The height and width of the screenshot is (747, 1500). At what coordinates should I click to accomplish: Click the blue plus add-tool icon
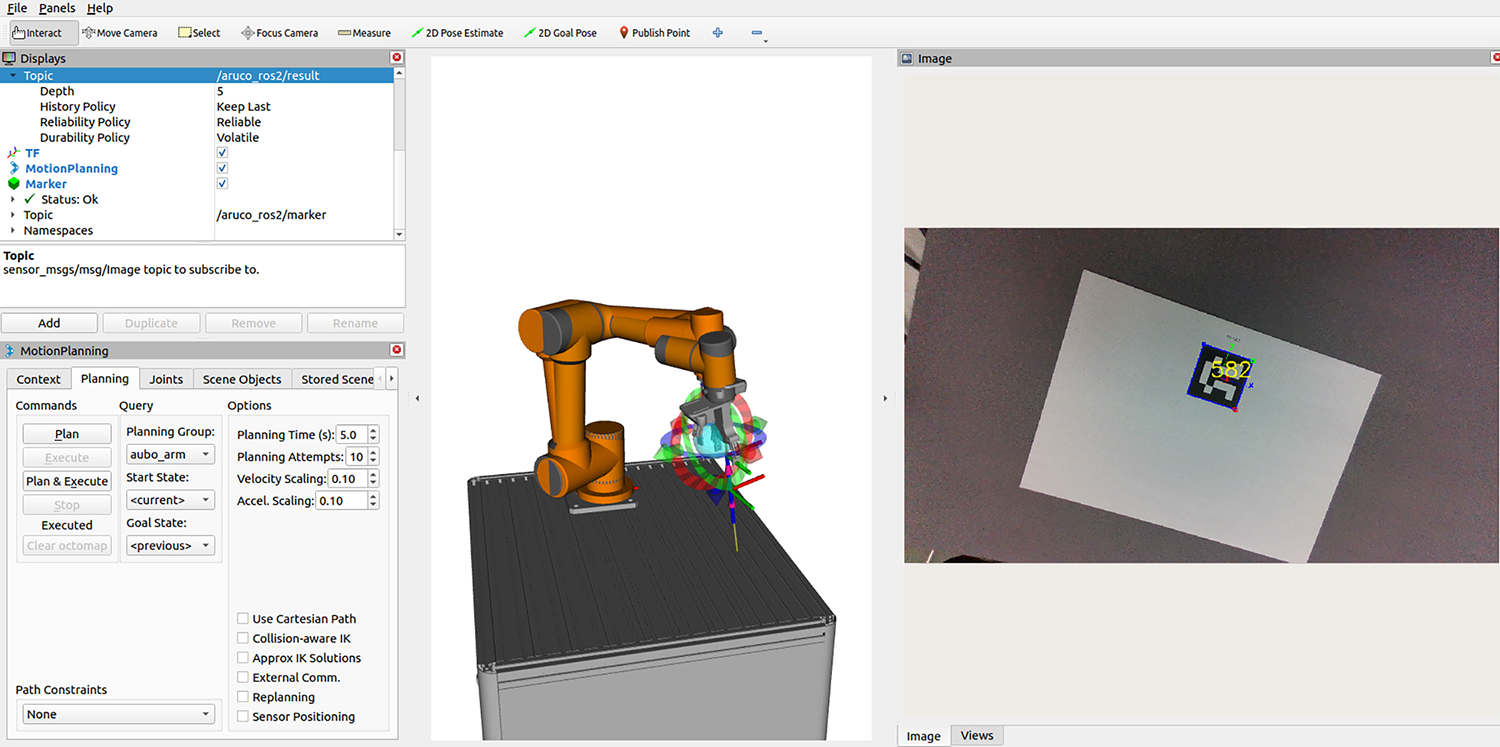pyautogui.click(x=717, y=33)
